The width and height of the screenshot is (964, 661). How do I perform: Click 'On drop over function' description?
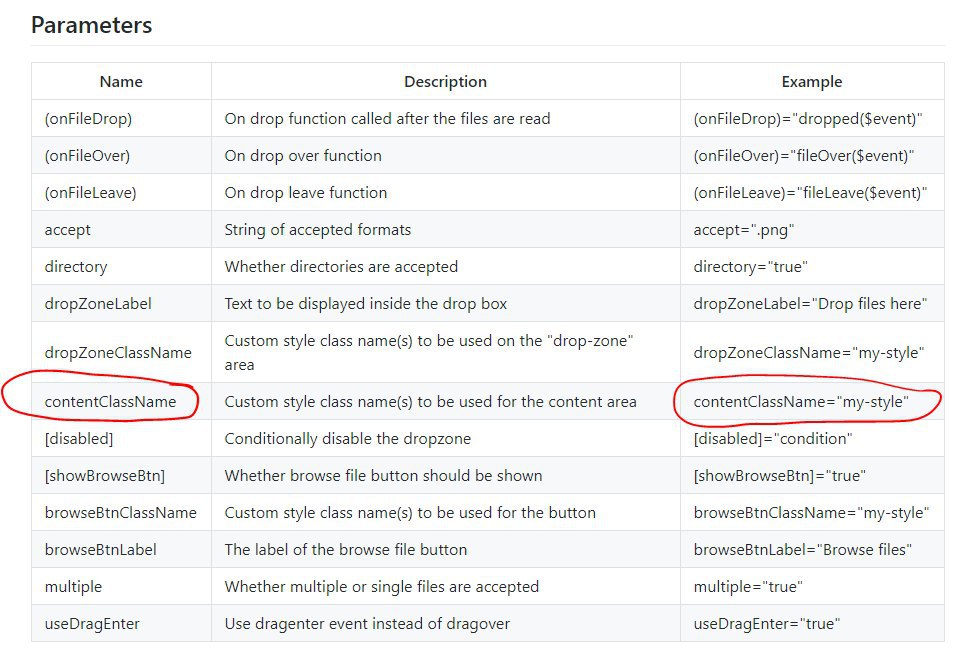pos(303,156)
